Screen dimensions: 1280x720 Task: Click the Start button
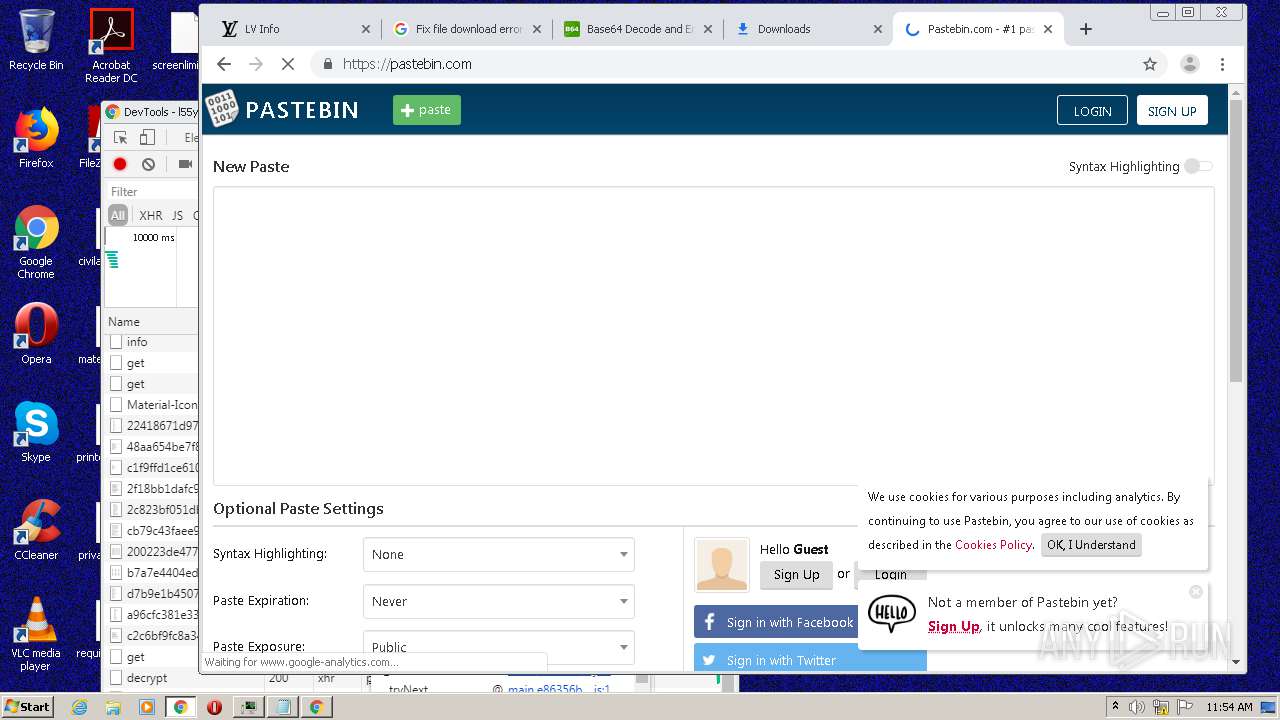coord(28,706)
